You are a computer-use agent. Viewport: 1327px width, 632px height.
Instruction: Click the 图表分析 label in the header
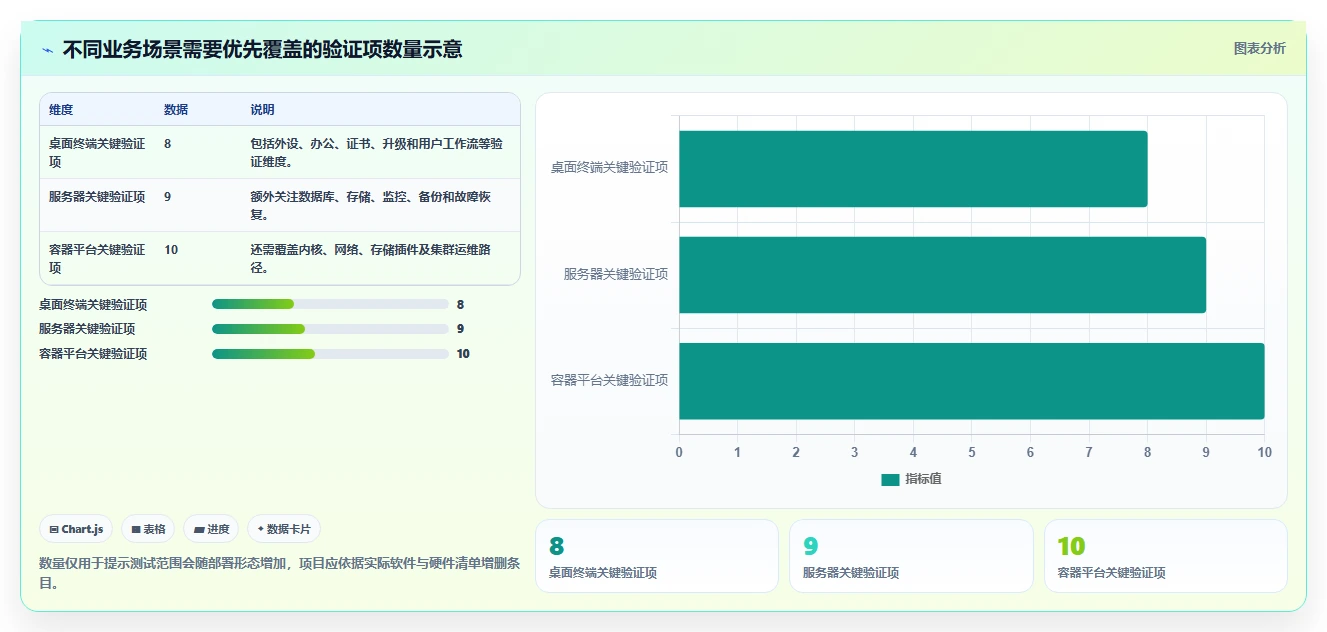[1259, 48]
